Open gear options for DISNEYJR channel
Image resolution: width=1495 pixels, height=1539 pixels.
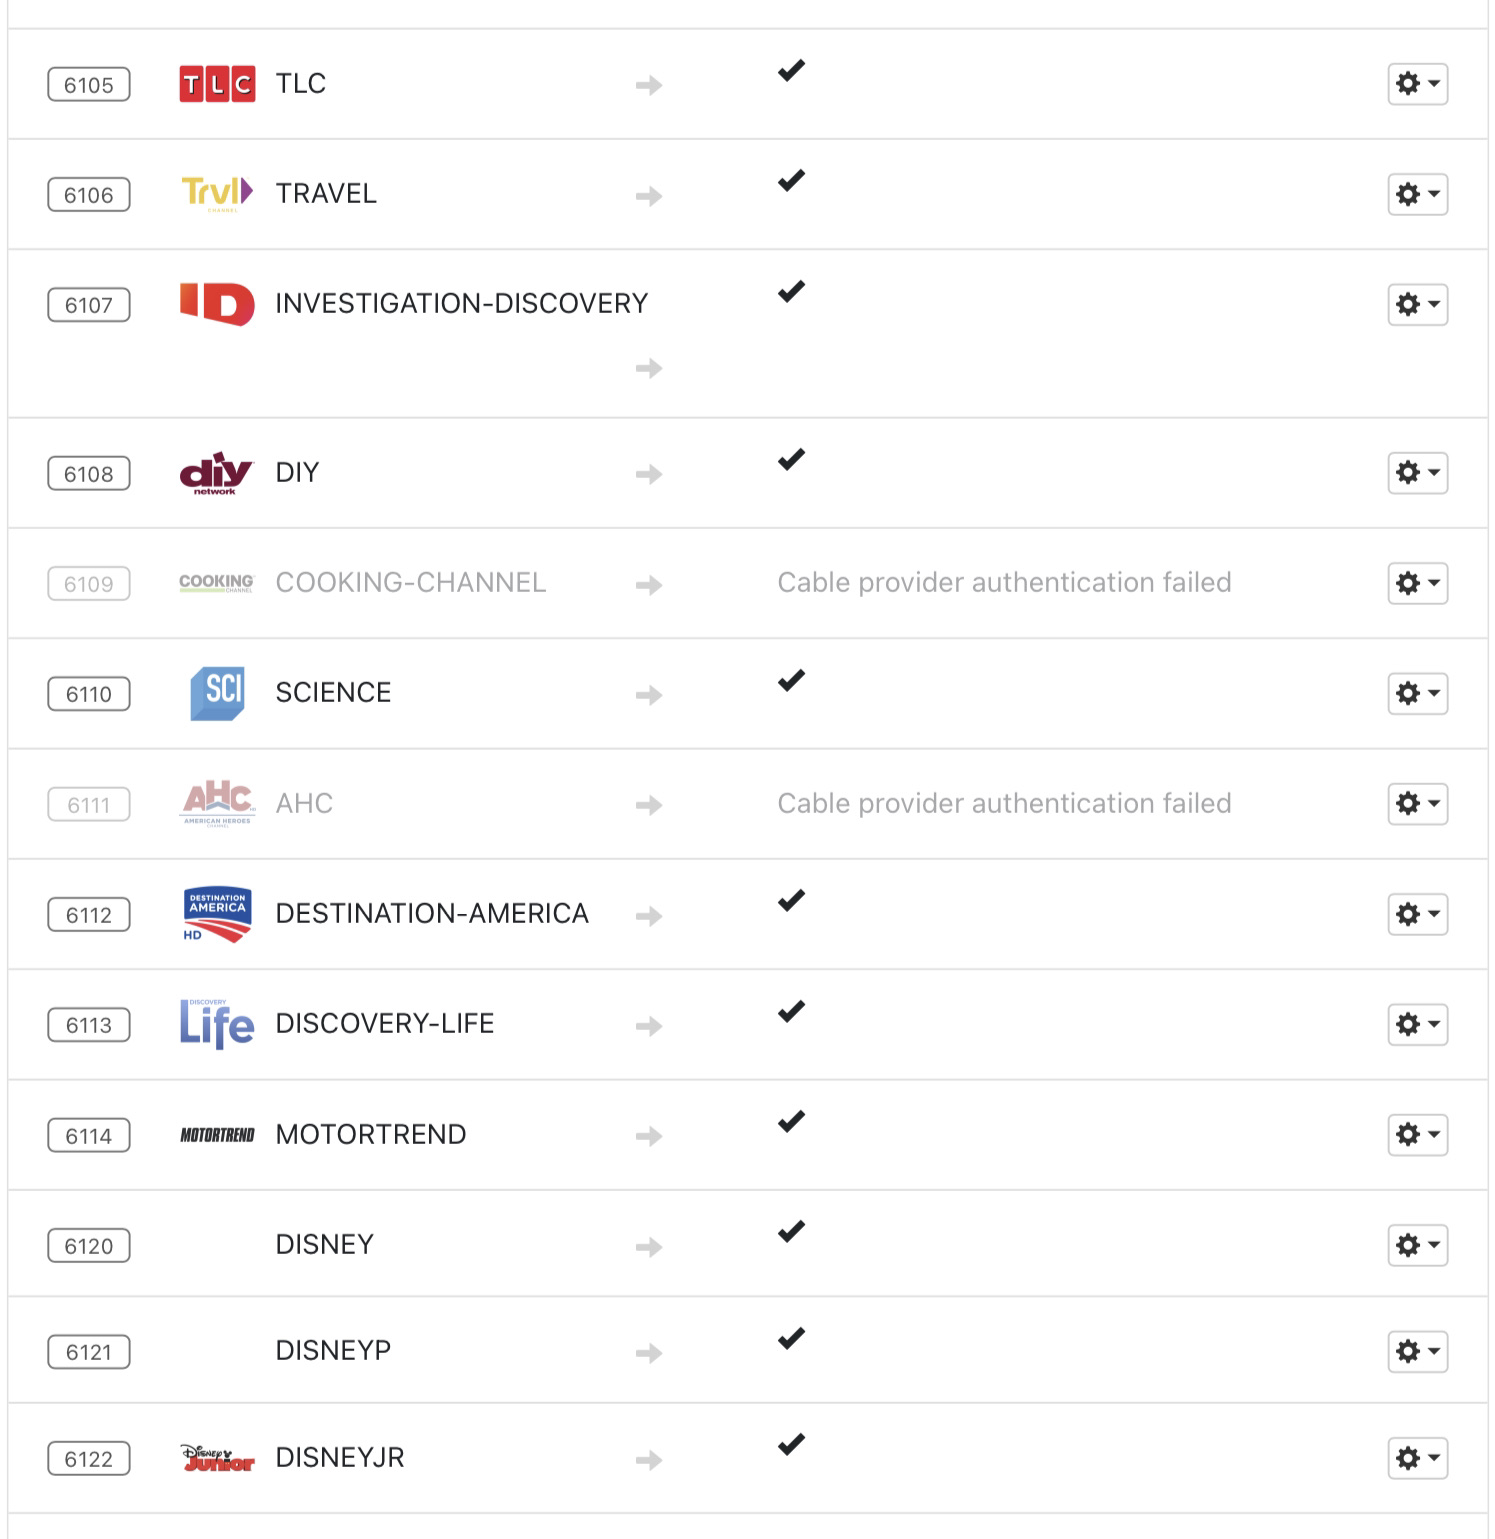click(x=1417, y=1458)
